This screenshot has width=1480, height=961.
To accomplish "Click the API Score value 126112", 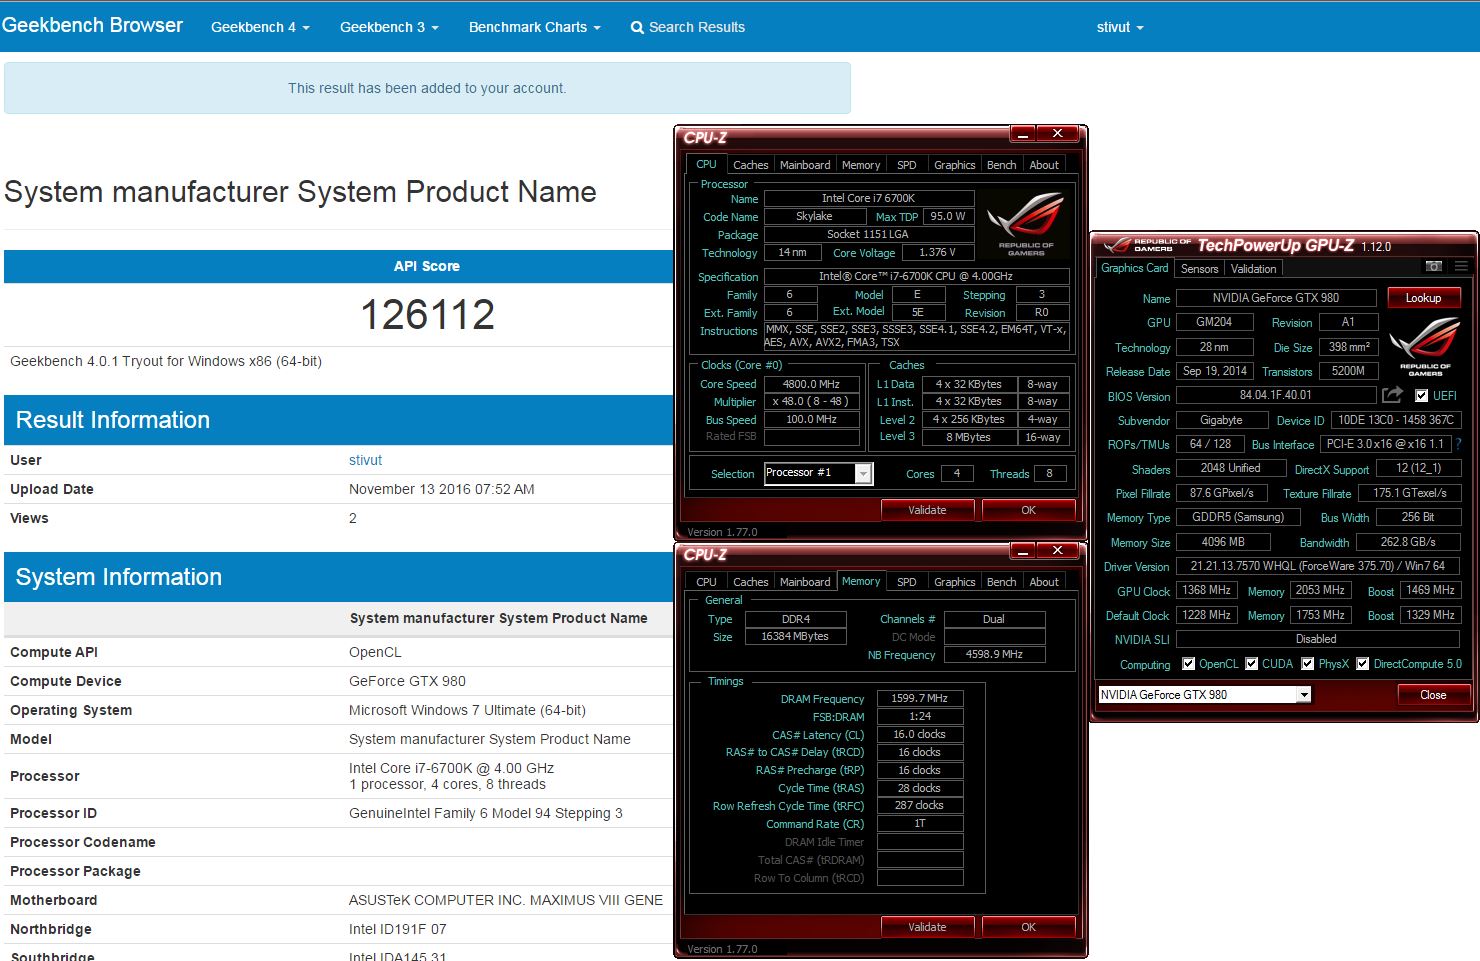I will point(427,315).
